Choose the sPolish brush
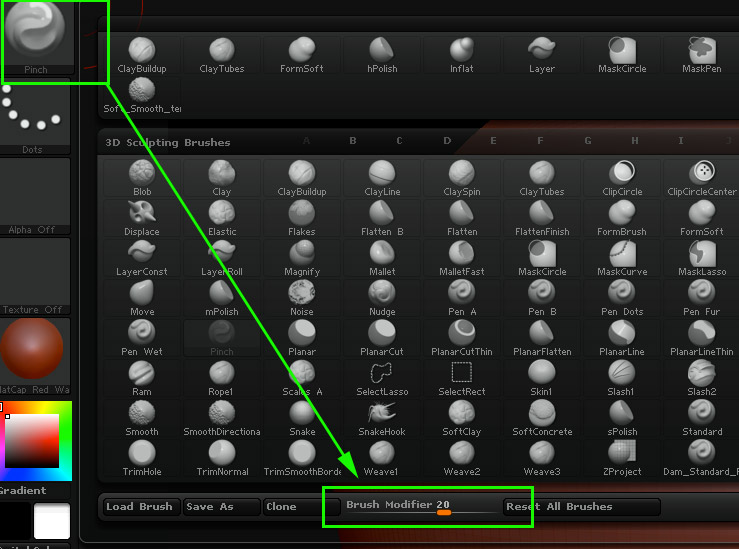 (x=622, y=418)
